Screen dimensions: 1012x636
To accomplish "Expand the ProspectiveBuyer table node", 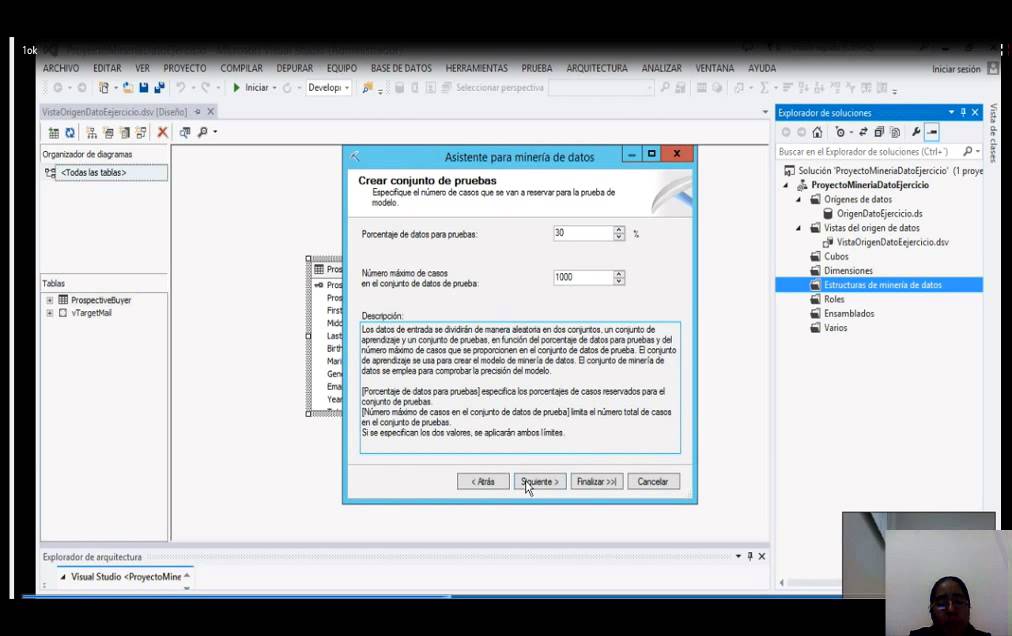I will coord(50,300).
